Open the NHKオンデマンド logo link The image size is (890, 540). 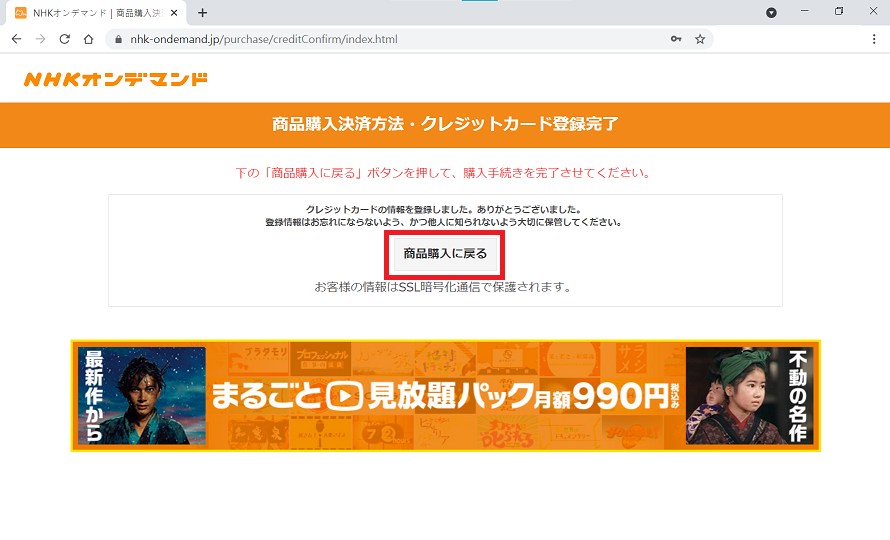(x=116, y=79)
